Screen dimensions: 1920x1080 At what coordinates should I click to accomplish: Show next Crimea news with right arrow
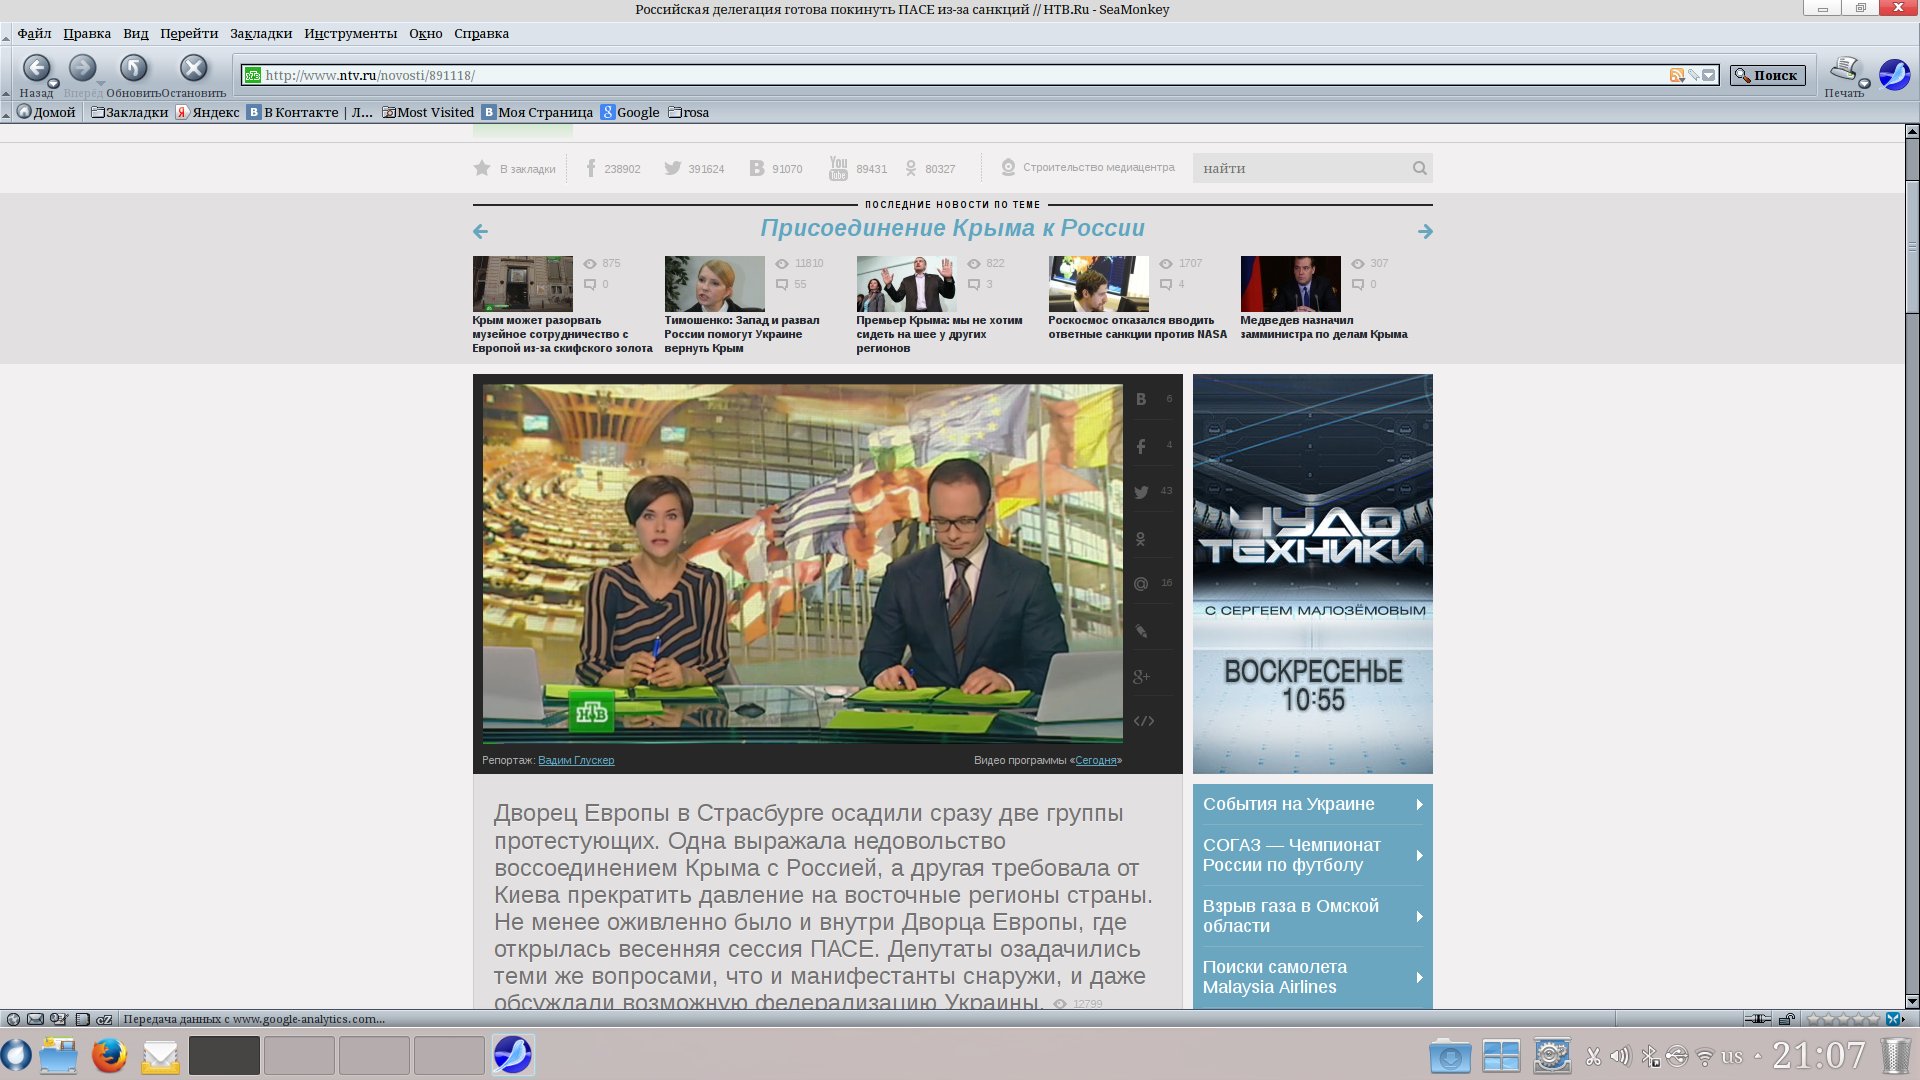point(1425,232)
